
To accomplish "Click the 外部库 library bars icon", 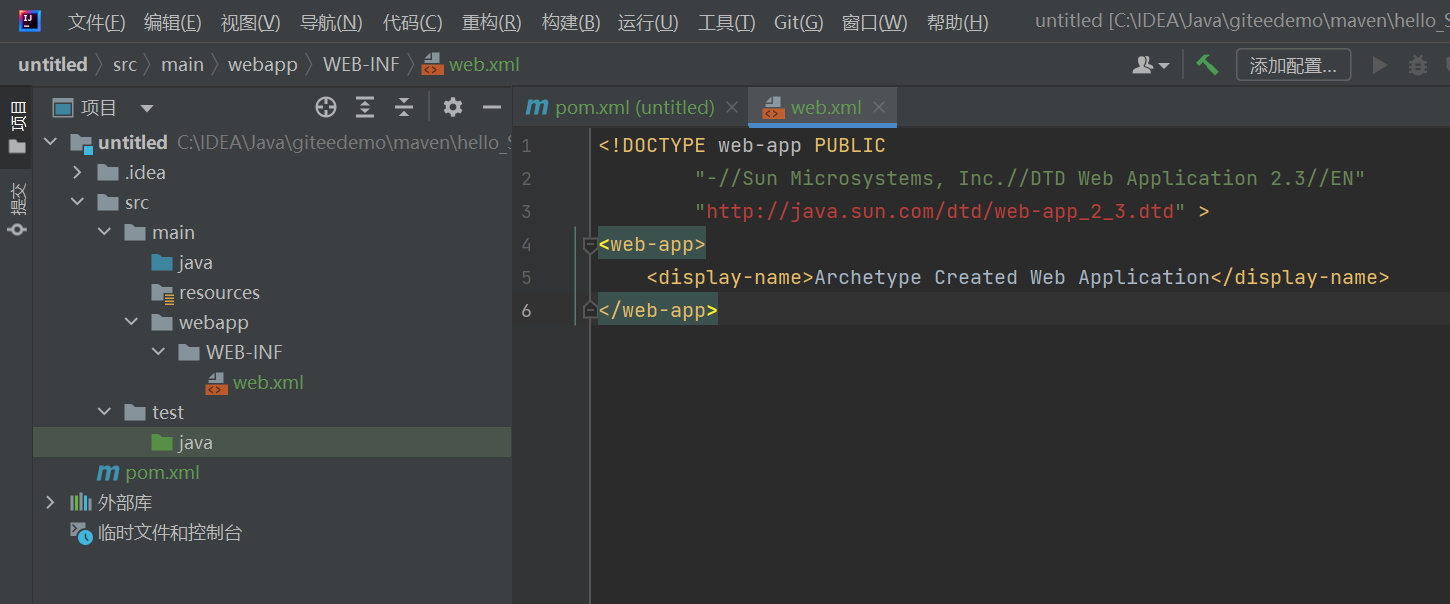I will pyautogui.click(x=80, y=503).
